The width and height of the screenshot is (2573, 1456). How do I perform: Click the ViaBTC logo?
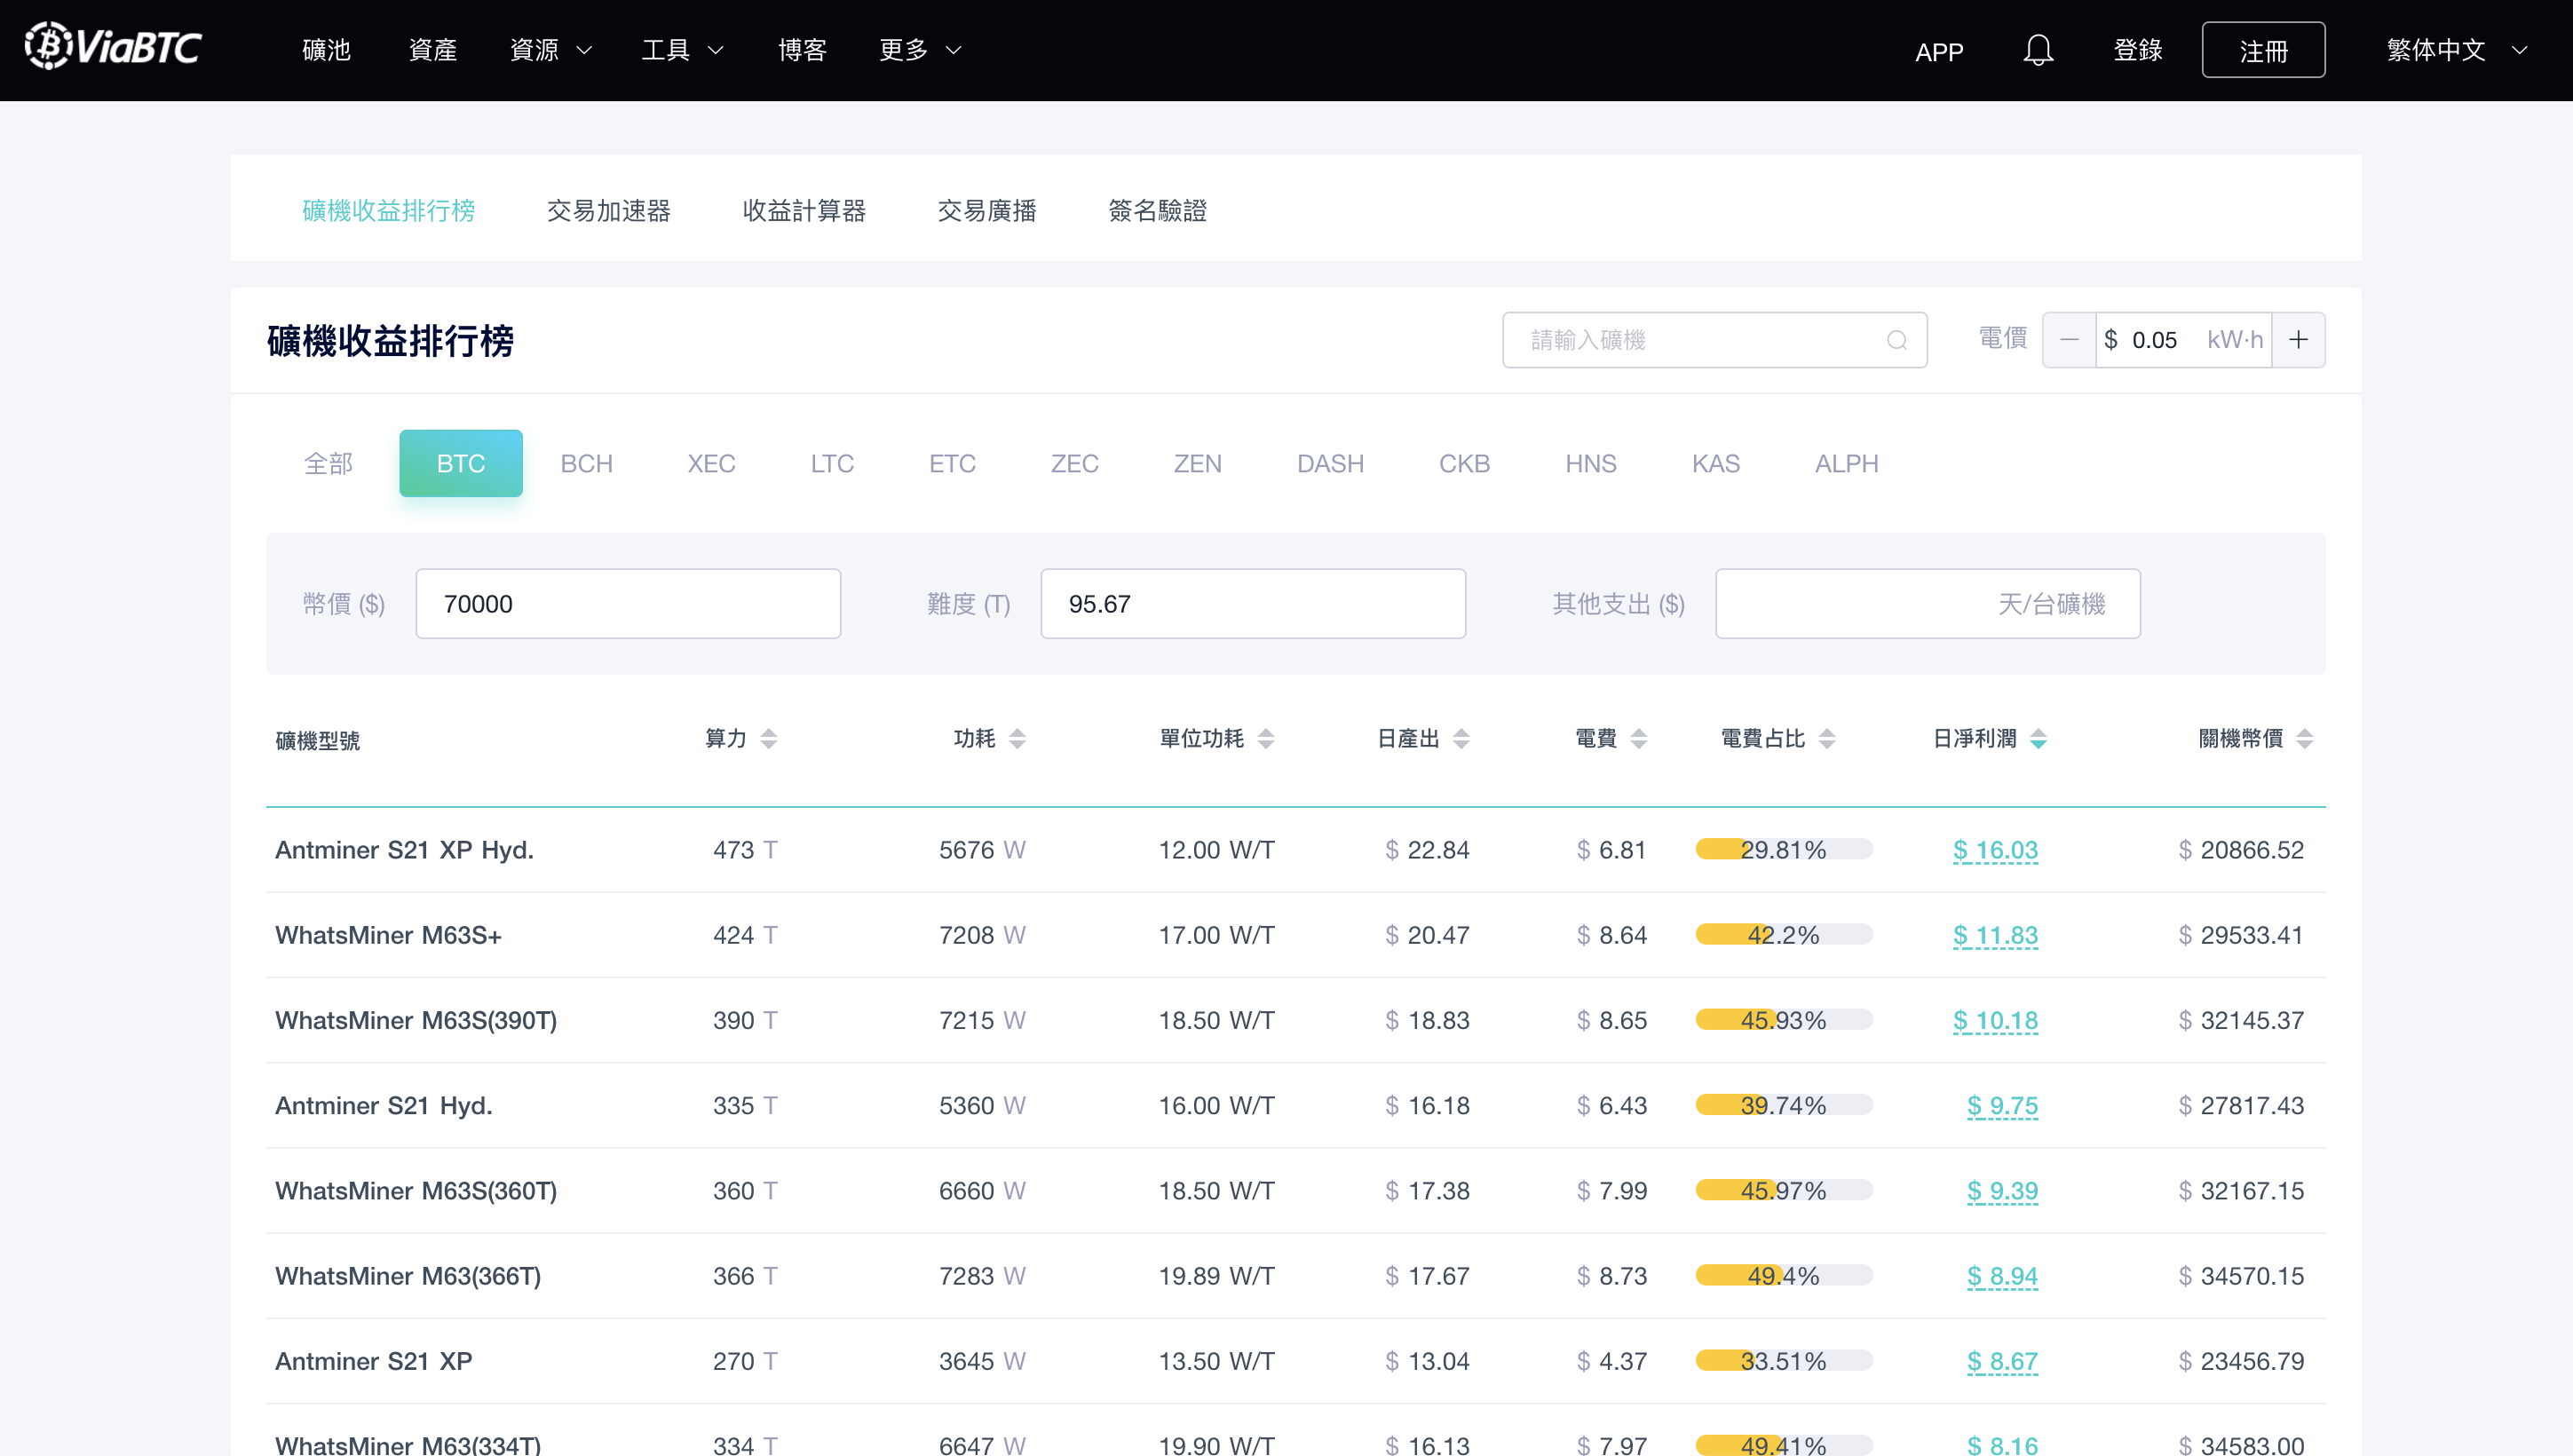pyautogui.click(x=113, y=46)
